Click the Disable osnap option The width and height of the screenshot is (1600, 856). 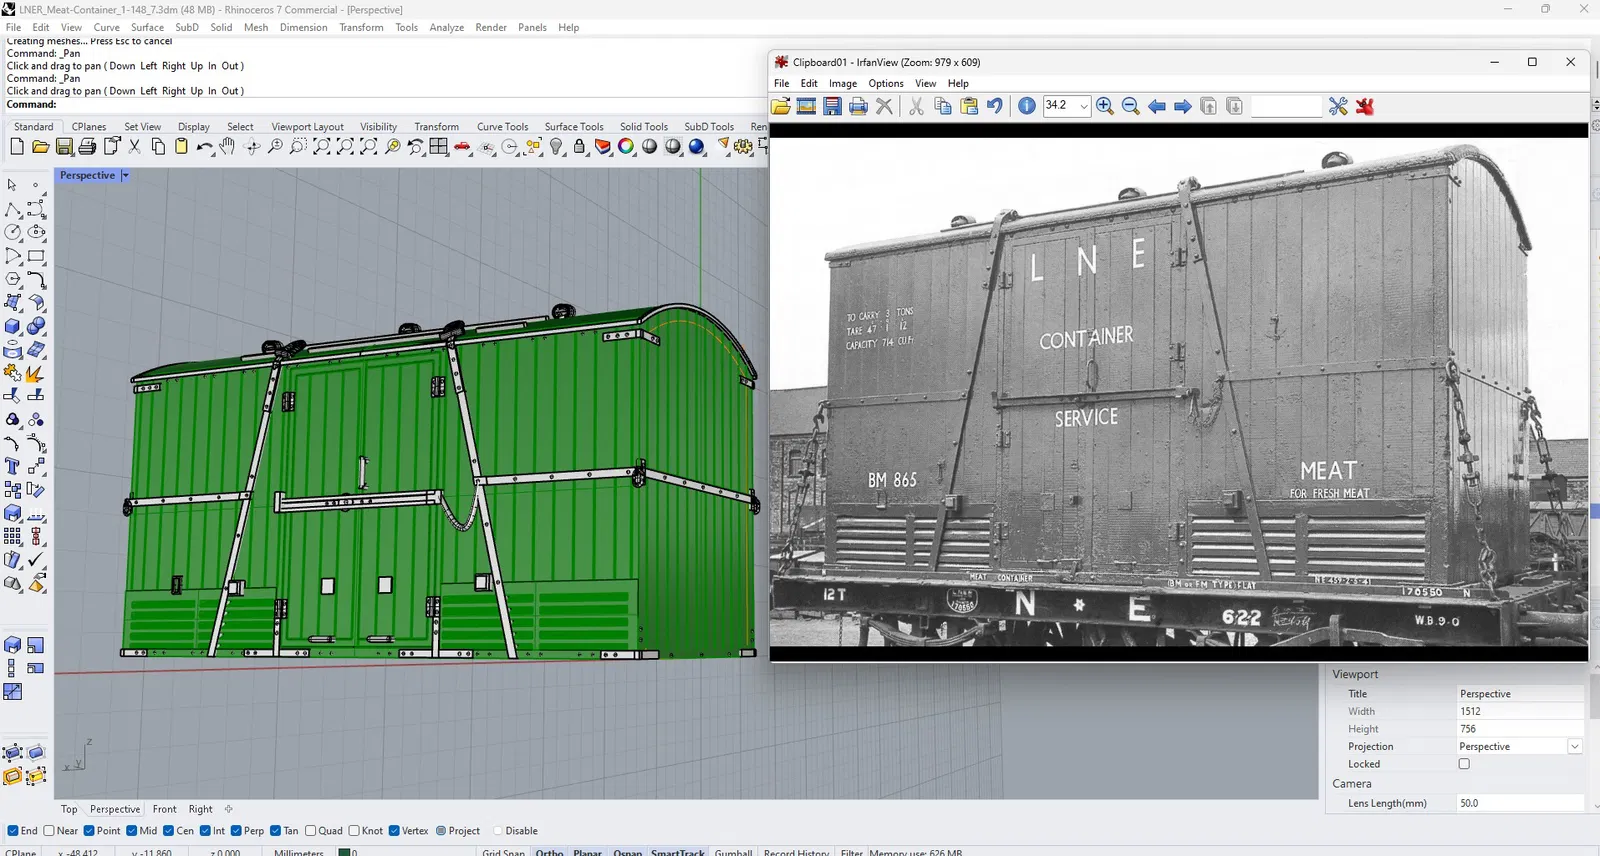[x=515, y=831]
